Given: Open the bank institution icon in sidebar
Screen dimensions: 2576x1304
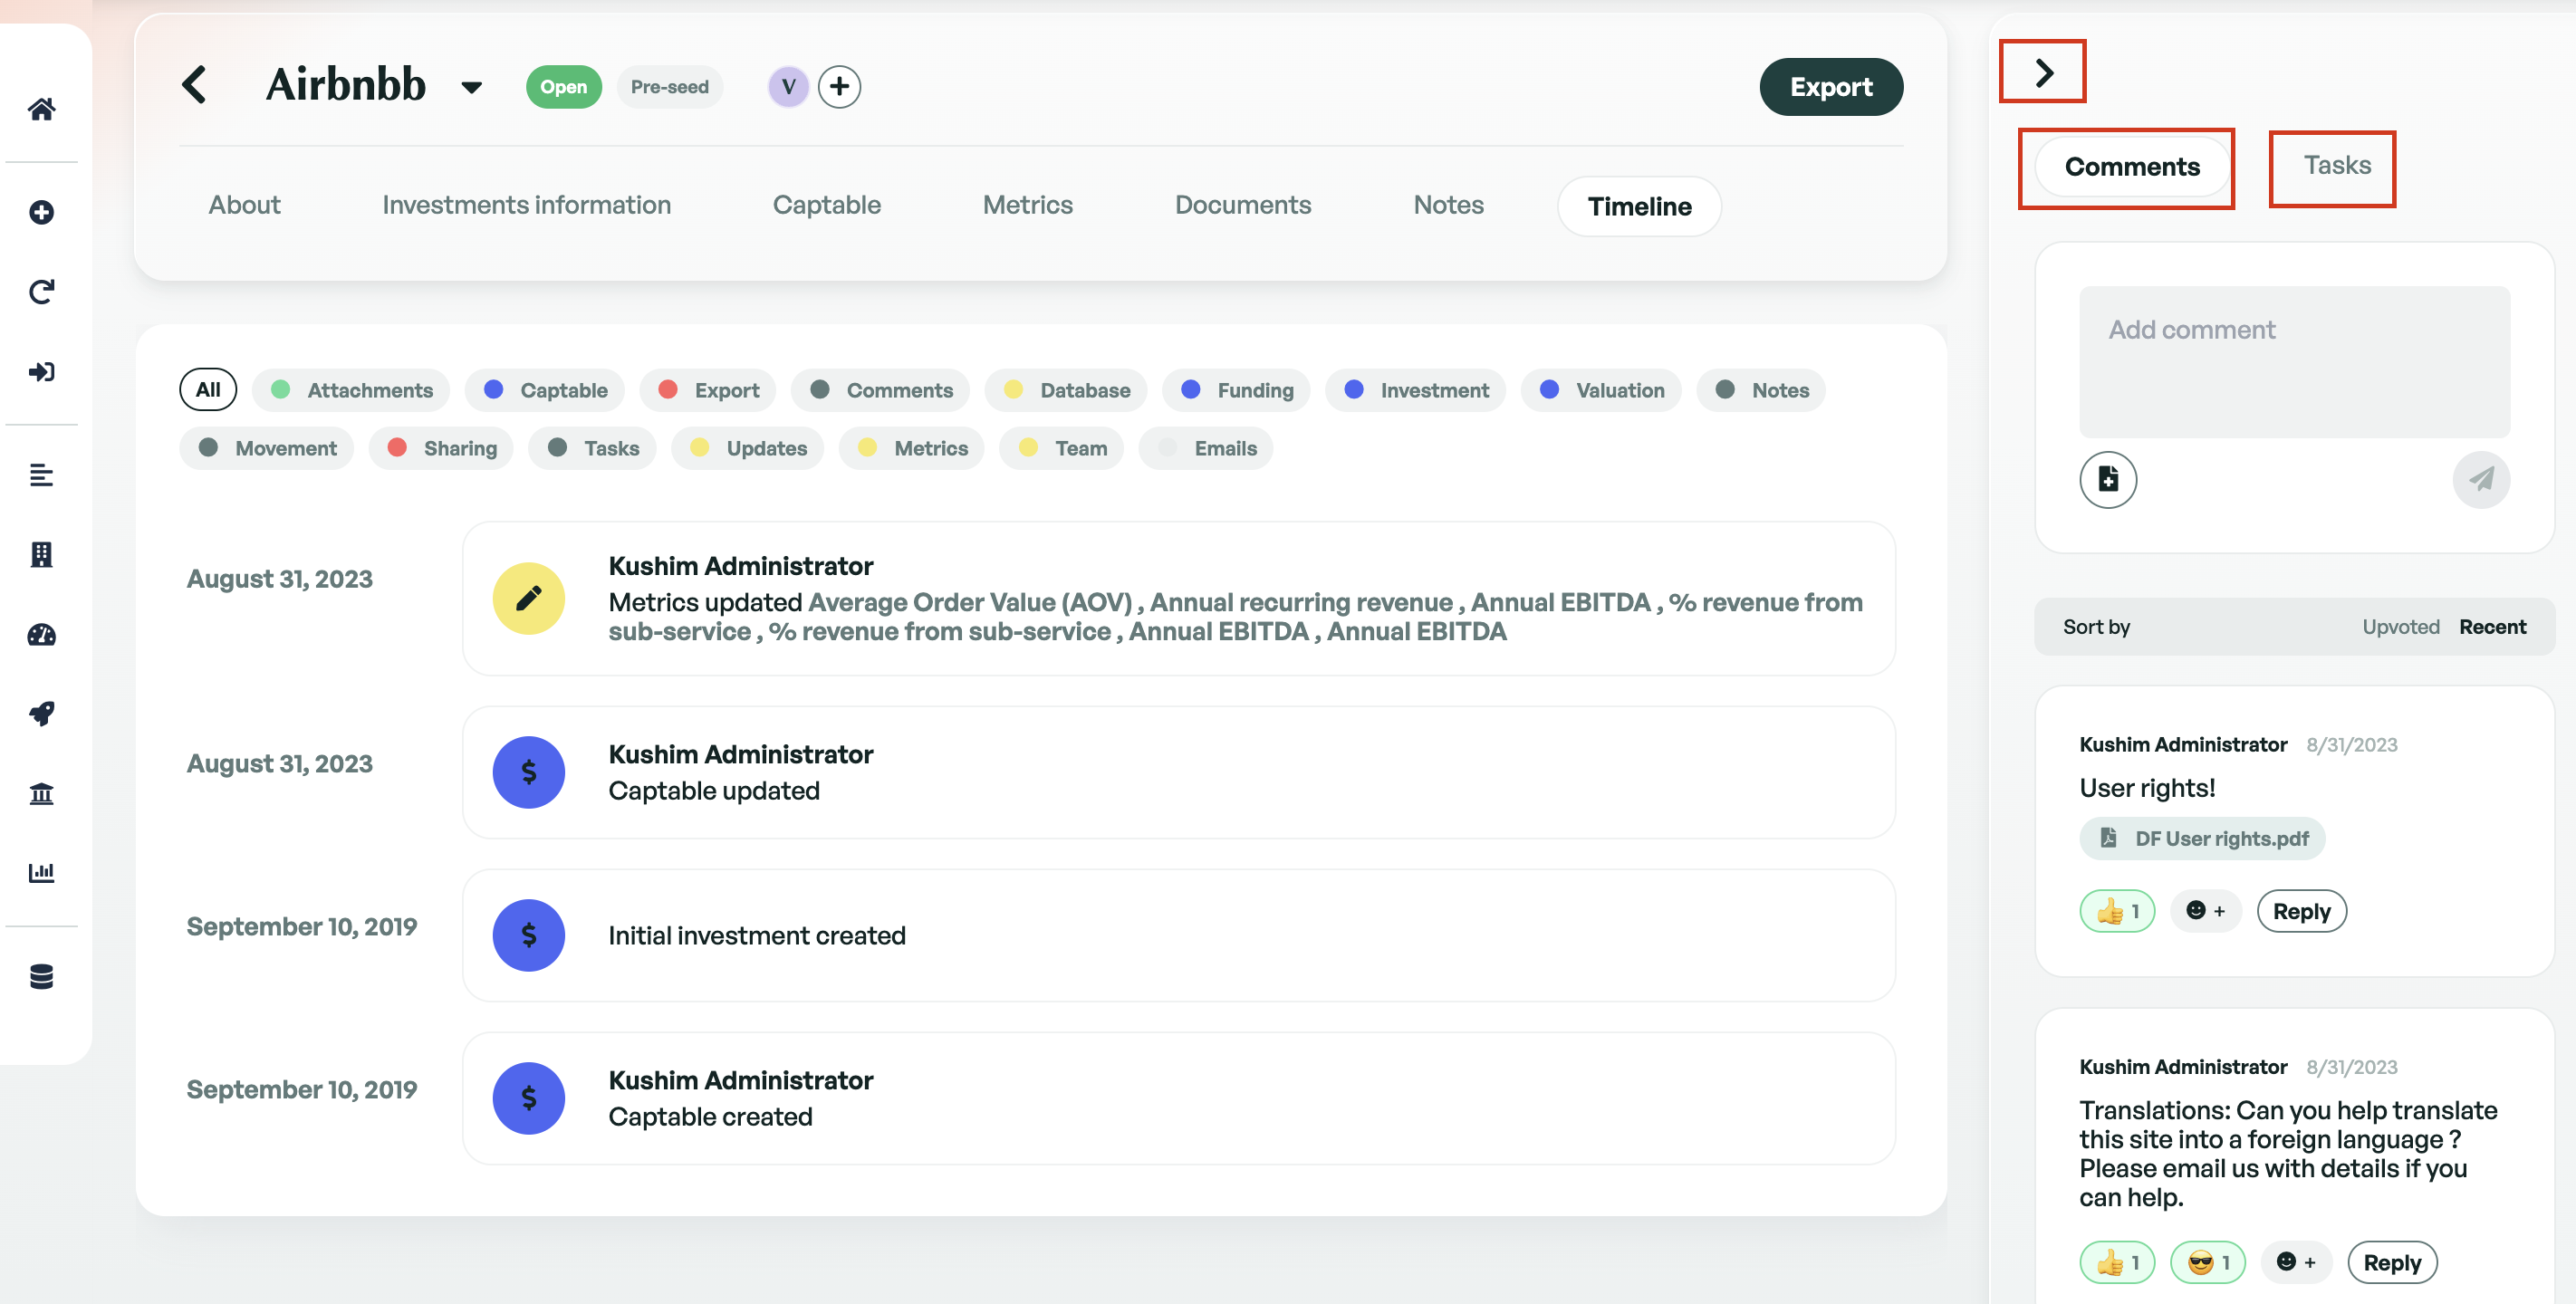Looking at the screenshot, I should point(41,794).
